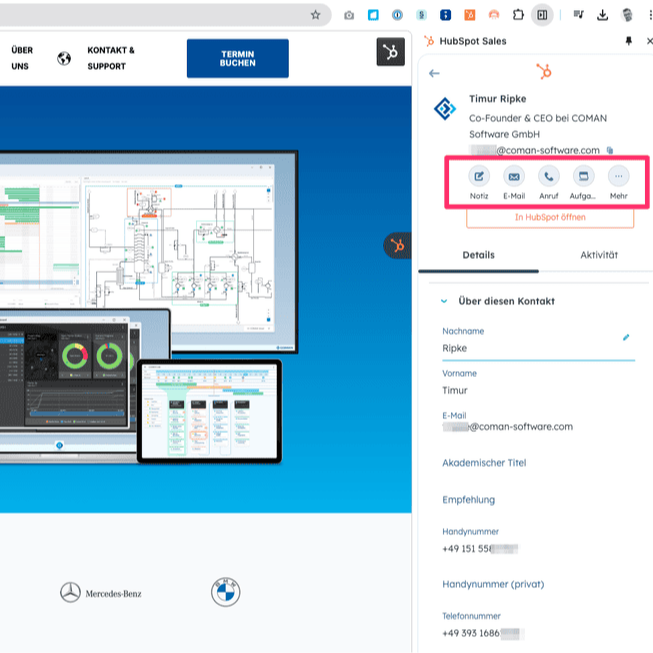The height and width of the screenshot is (653, 653).
Task: Open the Mehr actions menu
Action: pos(618,183)
